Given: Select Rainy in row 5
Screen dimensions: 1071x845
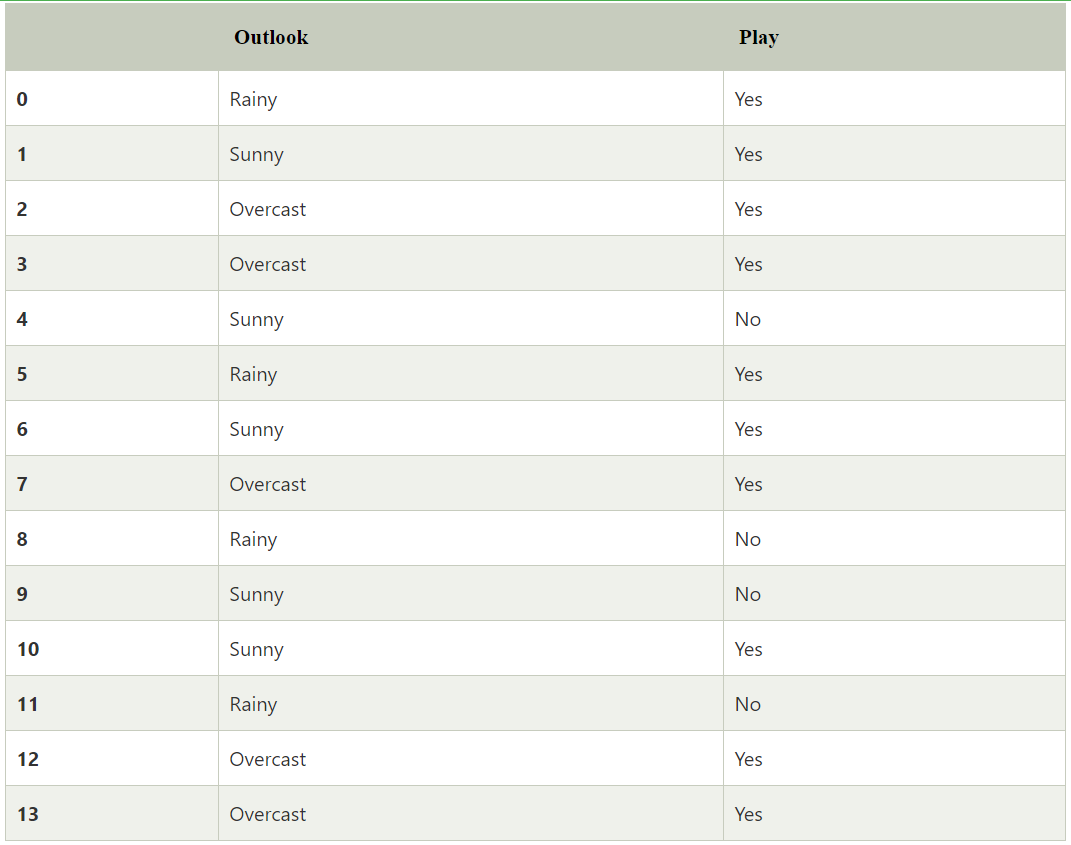Looking at the screenshot, I should pyautogui.click(x=253, y=374).
